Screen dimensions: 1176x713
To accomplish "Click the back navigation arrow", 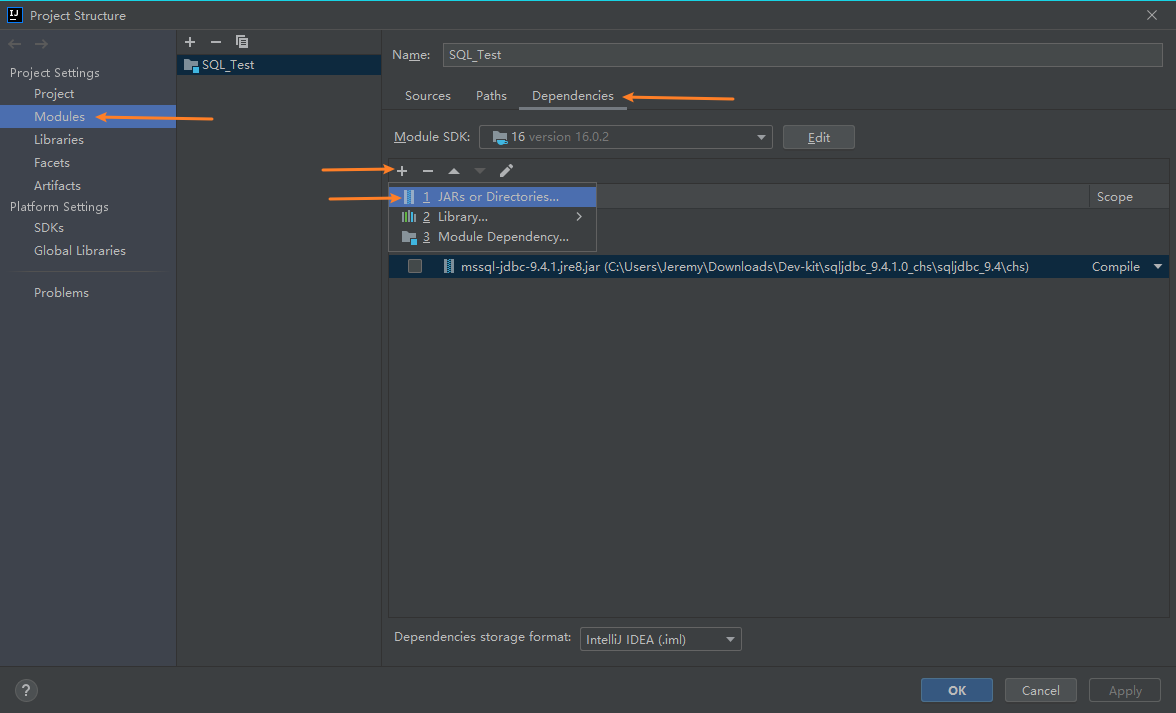I will click(14, 43).
